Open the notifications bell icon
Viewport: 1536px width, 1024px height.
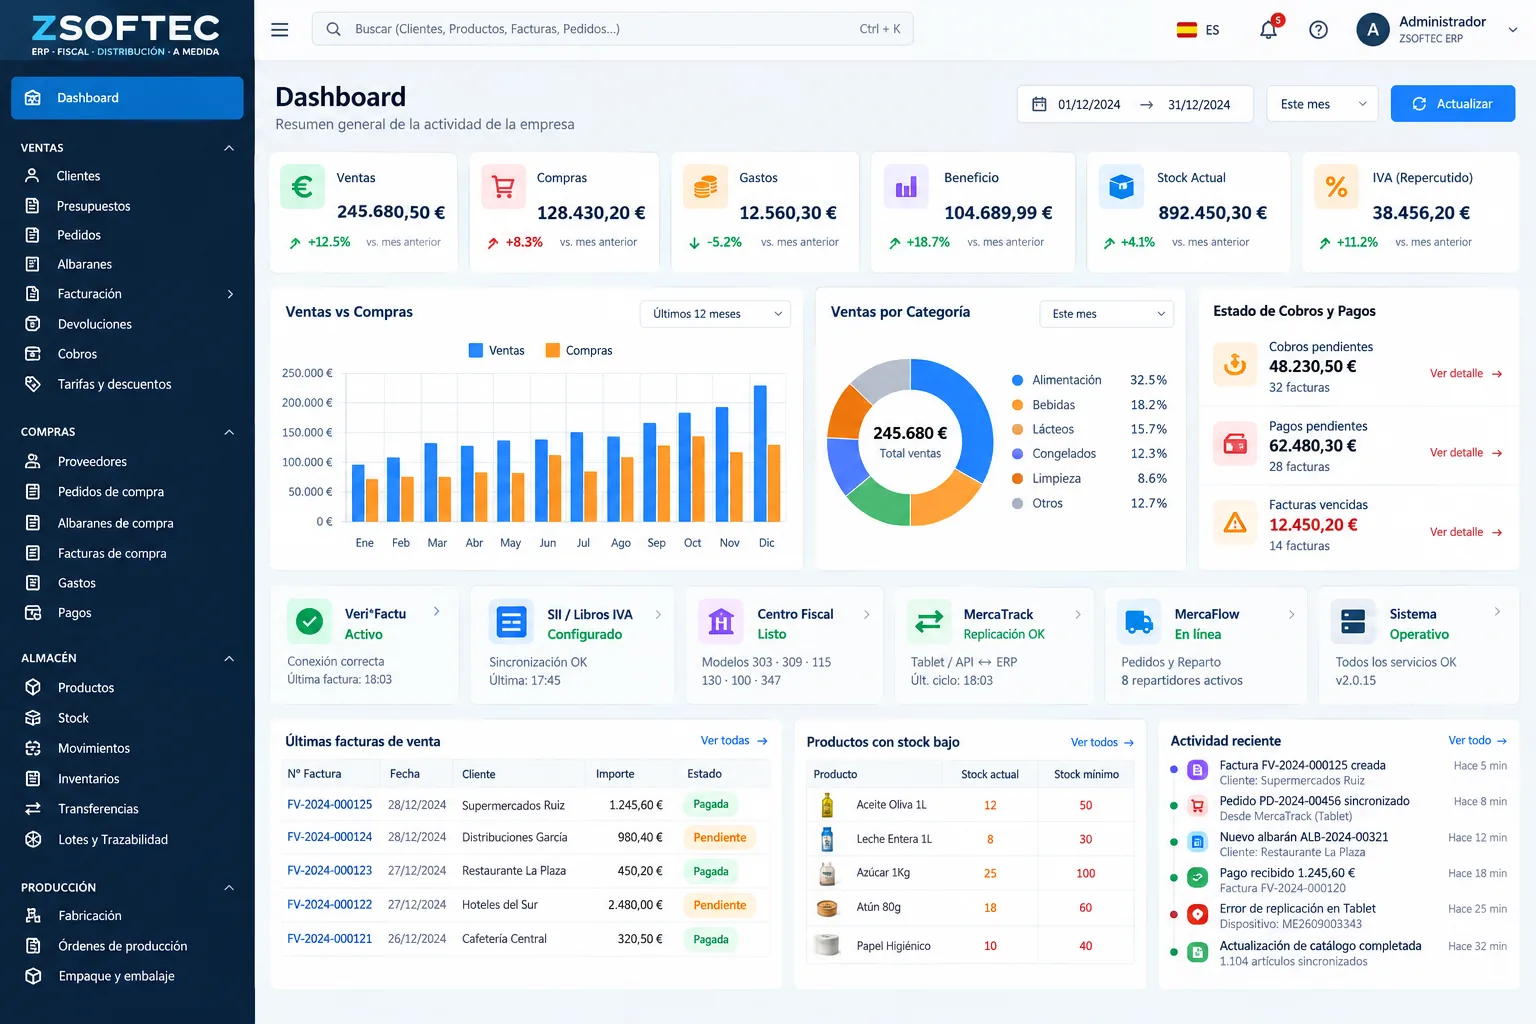(x=1268, y=29)
